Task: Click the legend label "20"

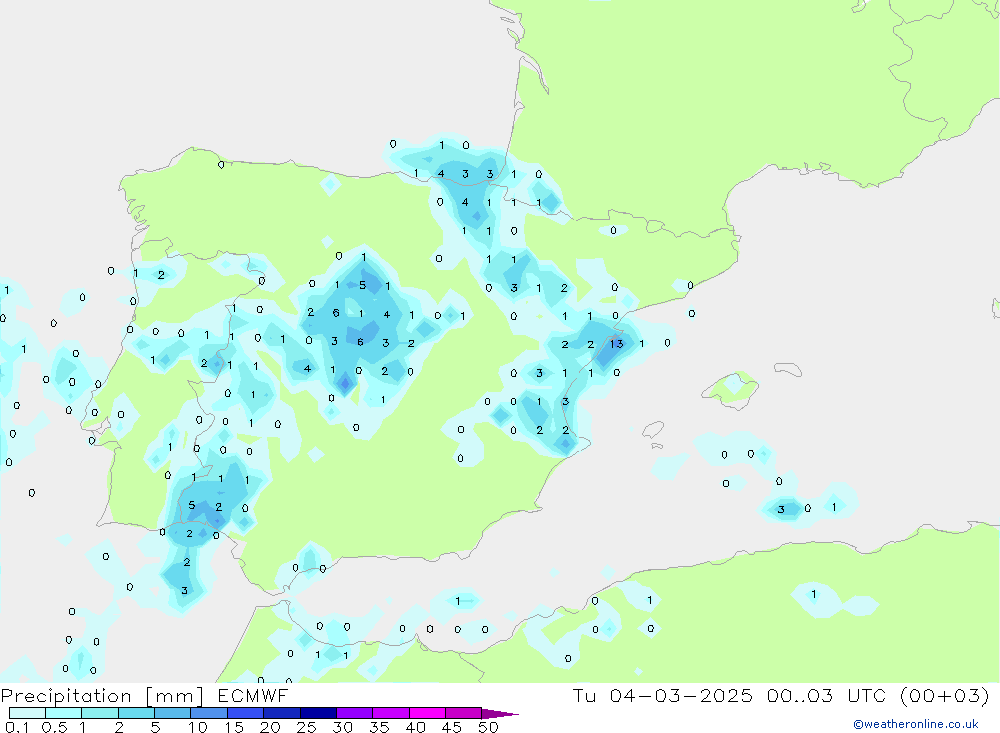Action: (270, 727)
